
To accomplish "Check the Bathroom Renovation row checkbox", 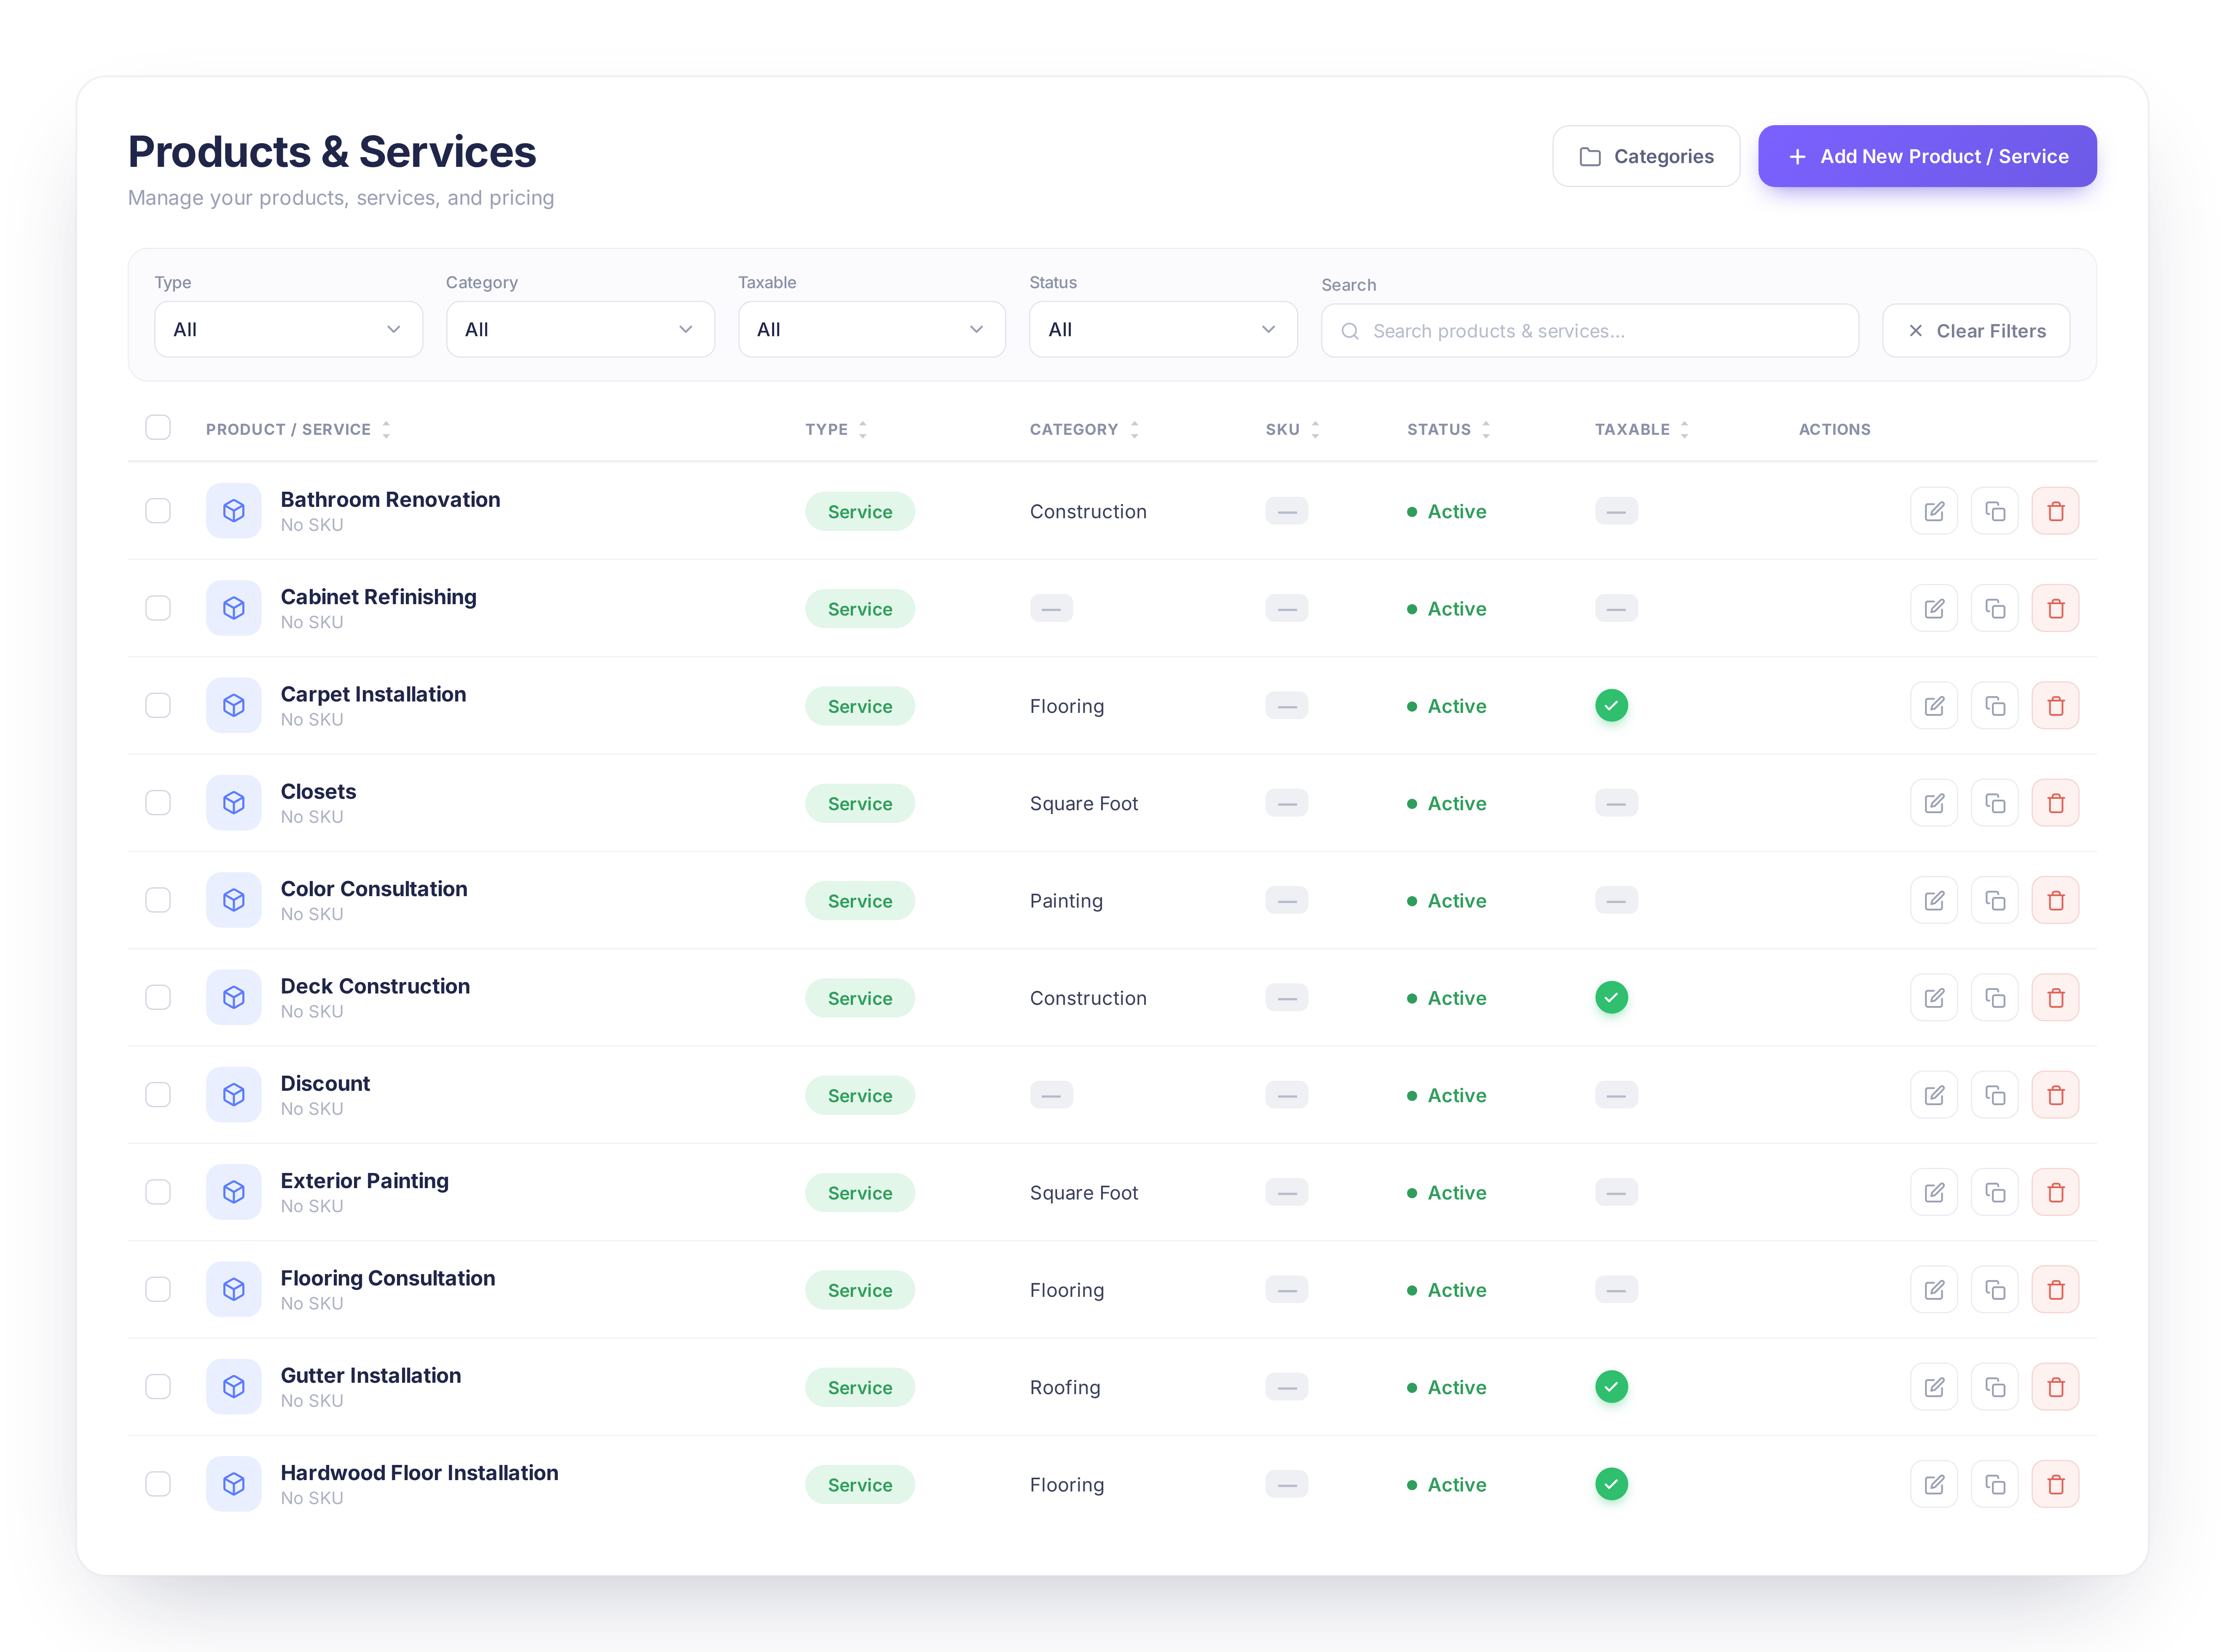I will coord(158,511).
